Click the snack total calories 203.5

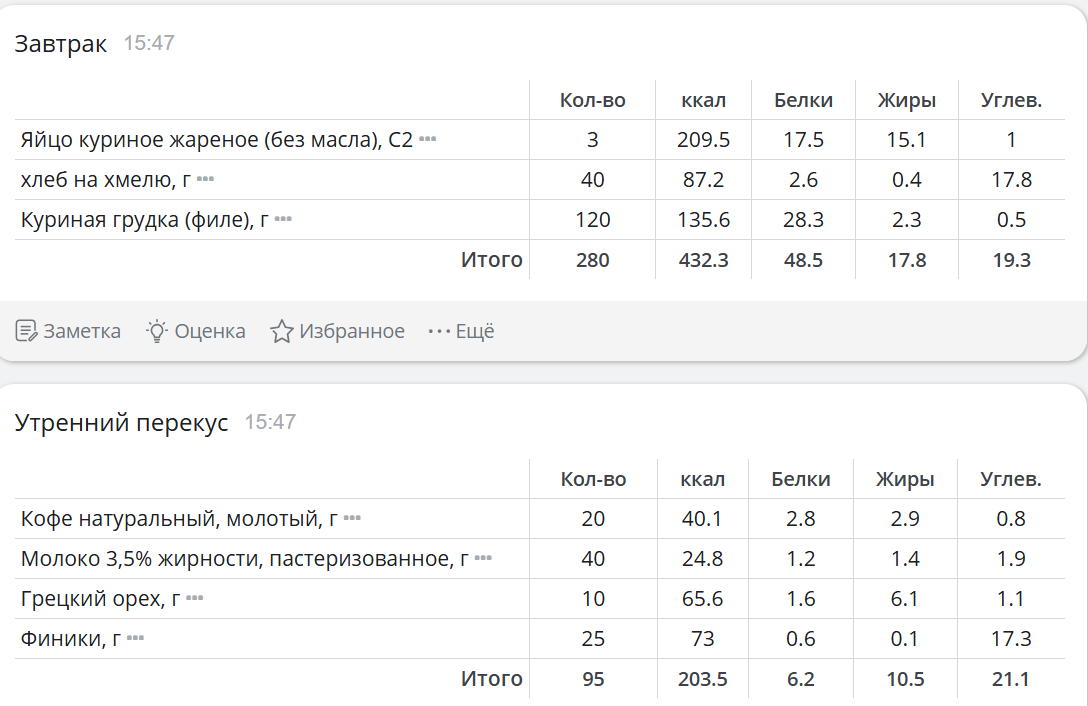pos(702,679)
